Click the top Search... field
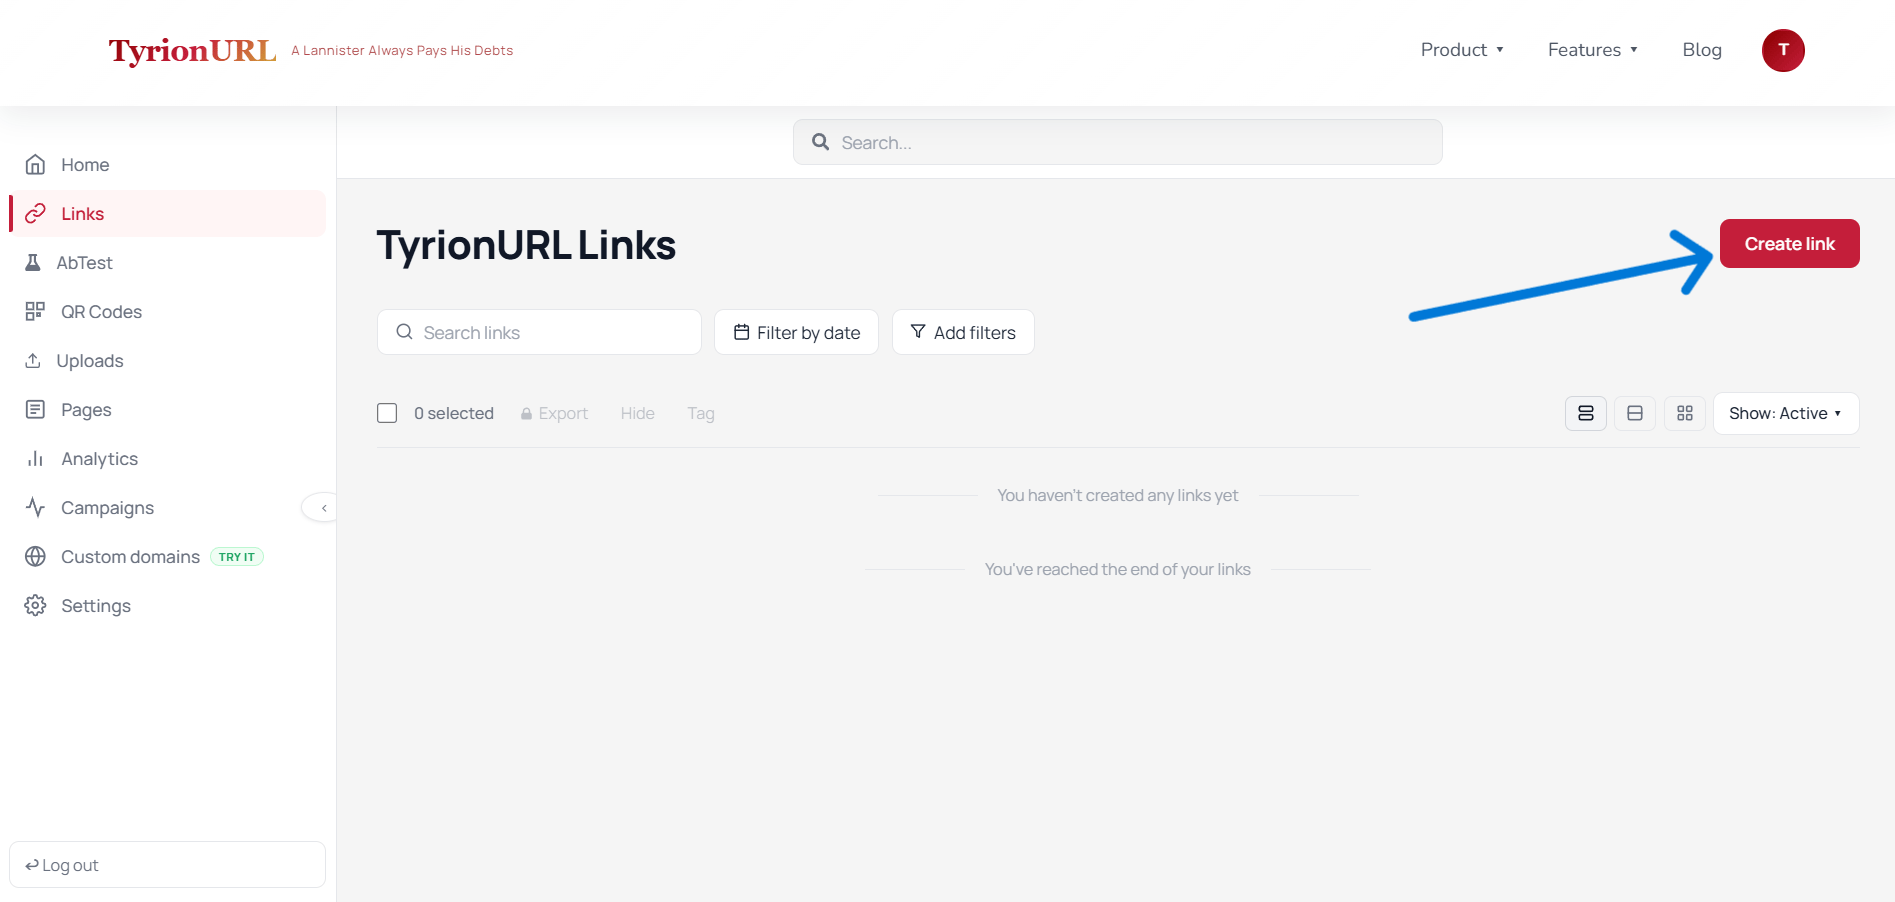 (x=1117, y=142)
